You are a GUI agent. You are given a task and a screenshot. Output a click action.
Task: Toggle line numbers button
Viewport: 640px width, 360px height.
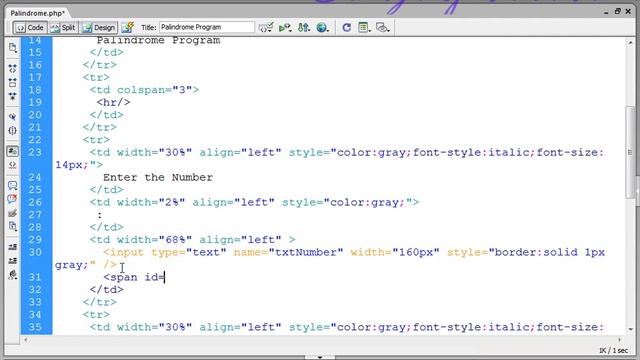click(x=13, y=151)
